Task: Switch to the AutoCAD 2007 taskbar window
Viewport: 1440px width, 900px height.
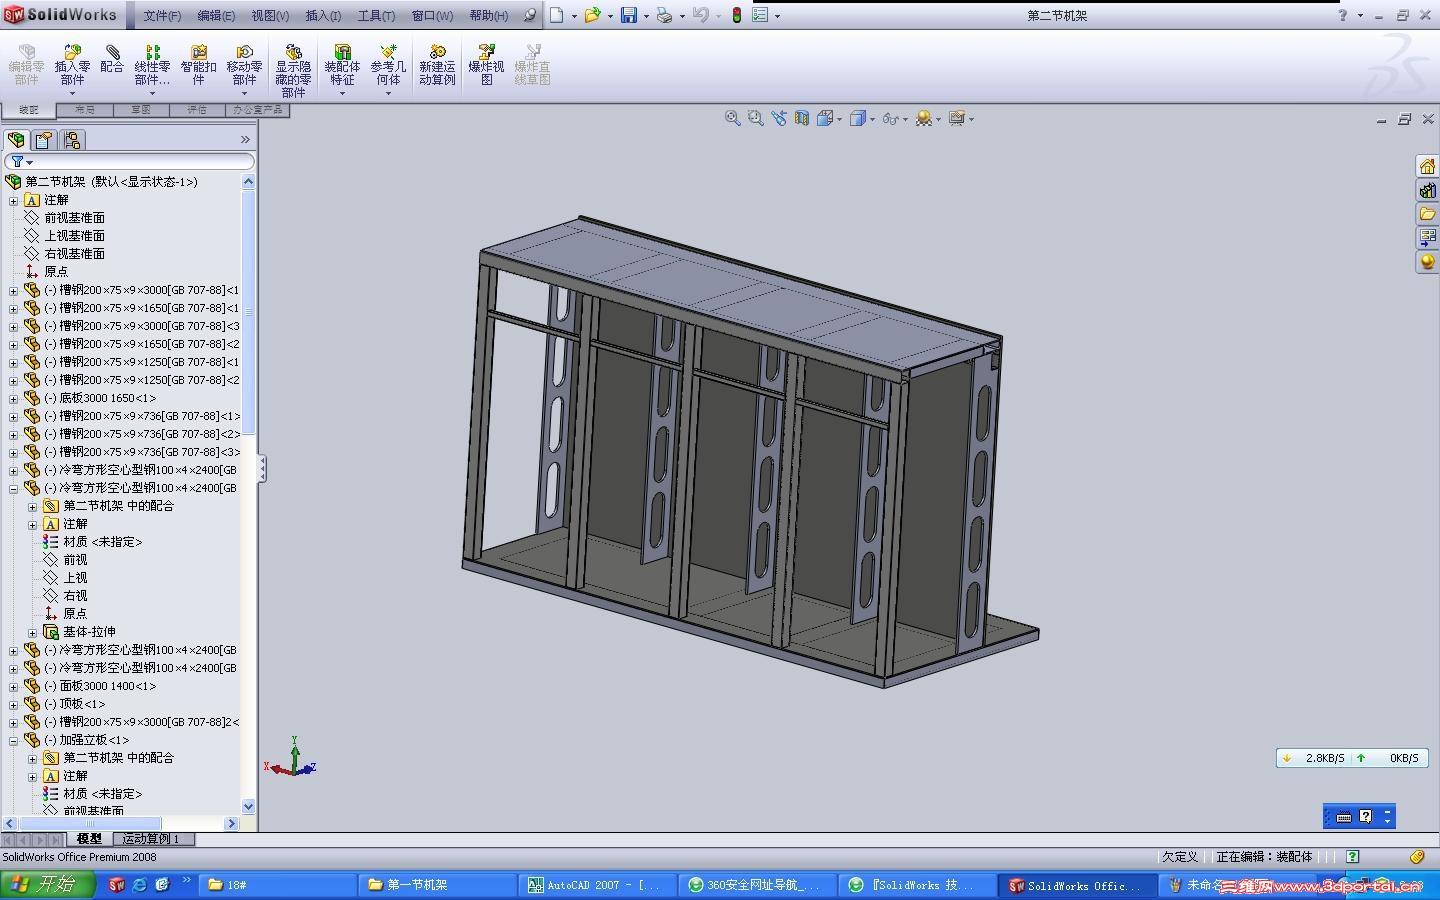Action: [596, 885]
